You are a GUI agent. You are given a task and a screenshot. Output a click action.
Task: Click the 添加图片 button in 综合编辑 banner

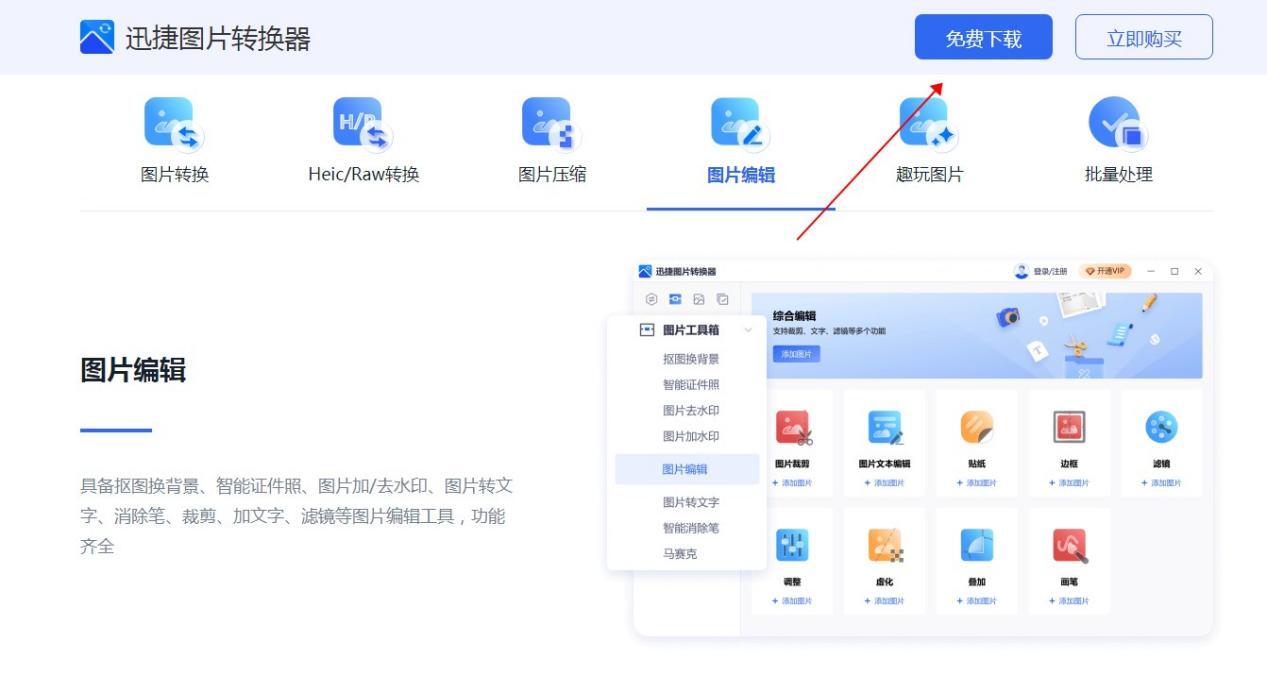(796, 354)
